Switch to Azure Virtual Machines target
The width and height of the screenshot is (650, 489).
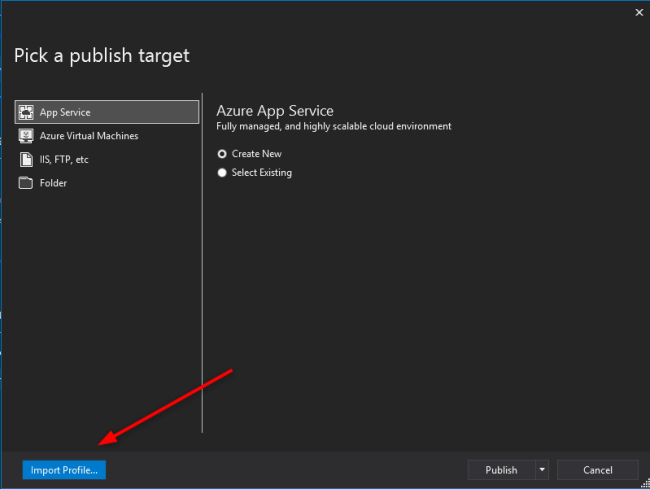[x=89, y=136]
